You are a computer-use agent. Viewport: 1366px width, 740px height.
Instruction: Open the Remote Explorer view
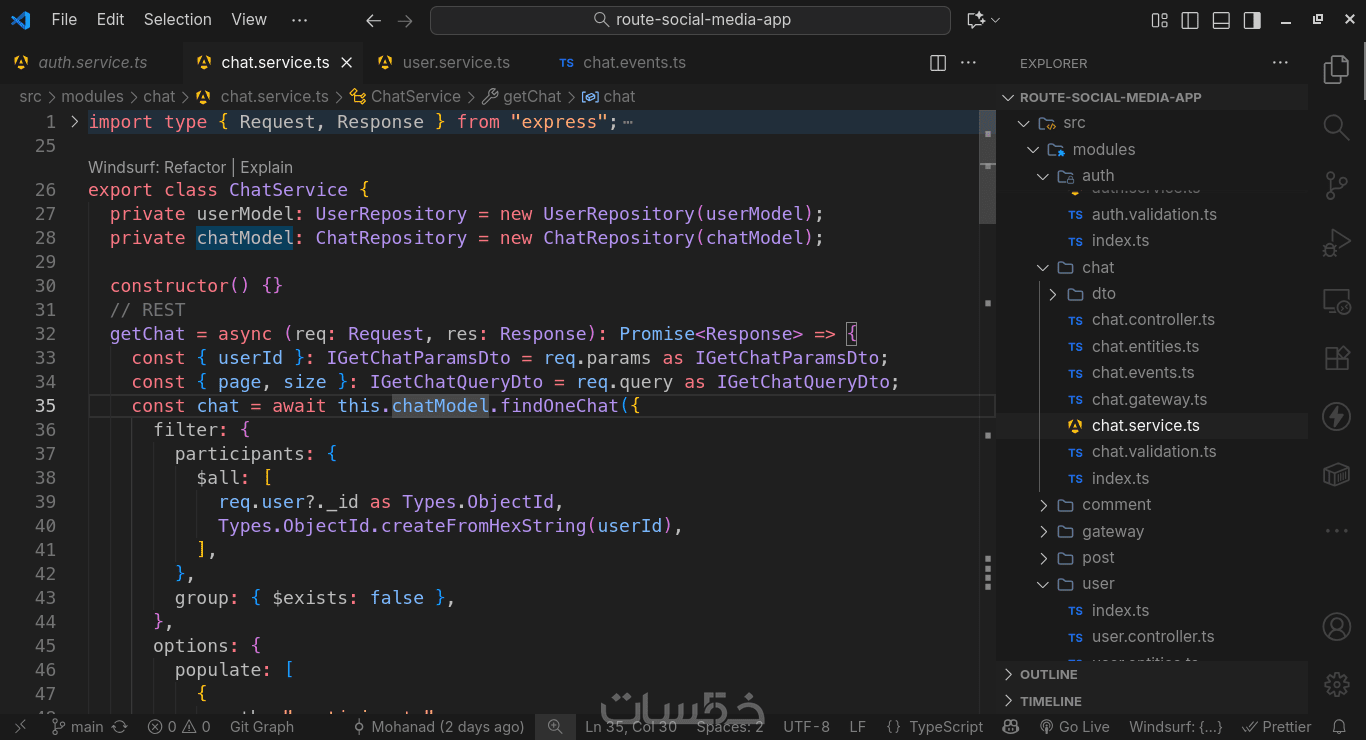click(x=1337, y=301)
